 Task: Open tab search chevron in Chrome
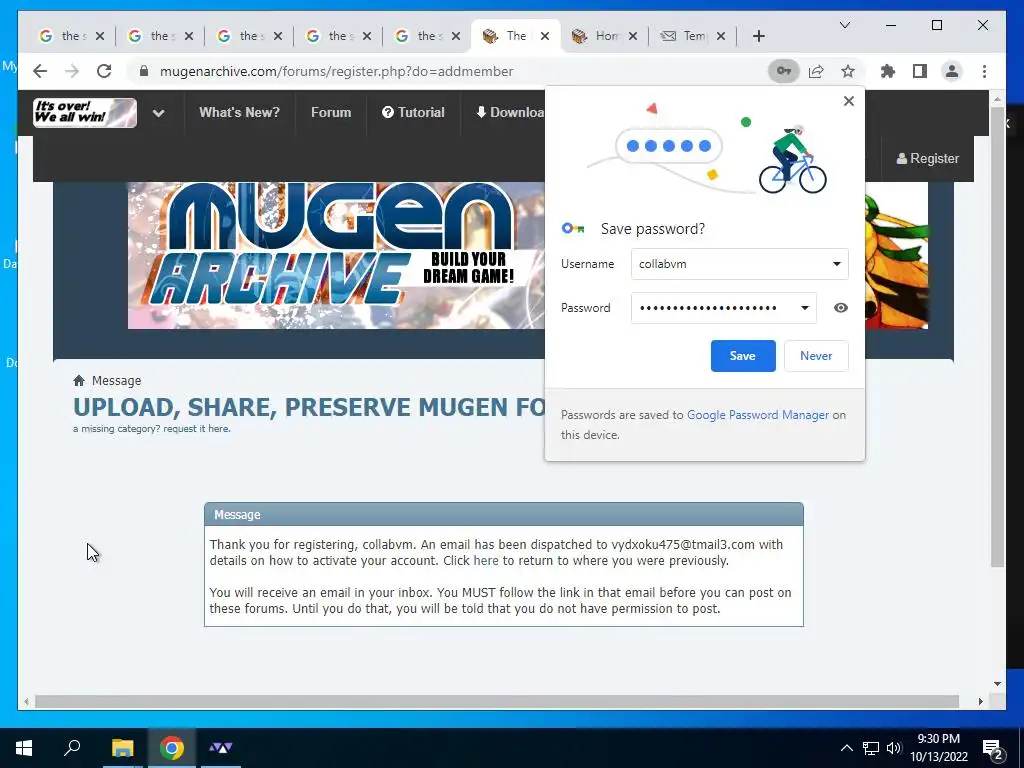click(x=844, y=25)
